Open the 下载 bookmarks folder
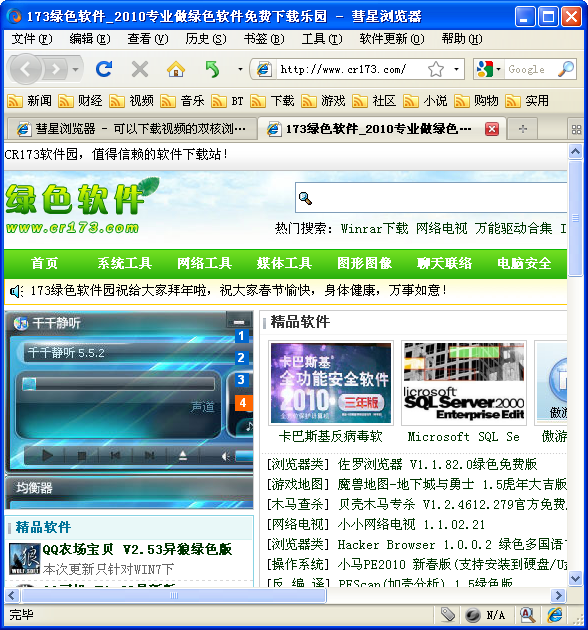The height and width of the screenshot is (630, 588). [272, 101]
